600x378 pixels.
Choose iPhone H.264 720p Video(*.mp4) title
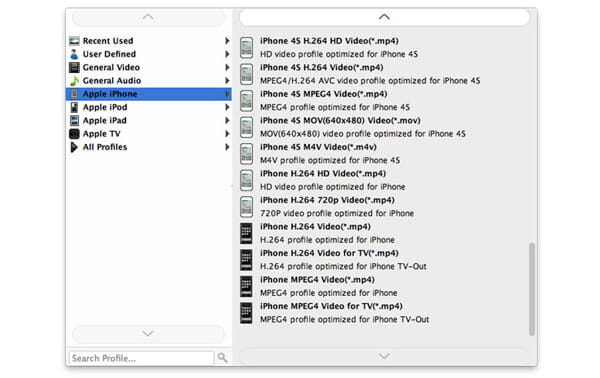click(328, 200)
